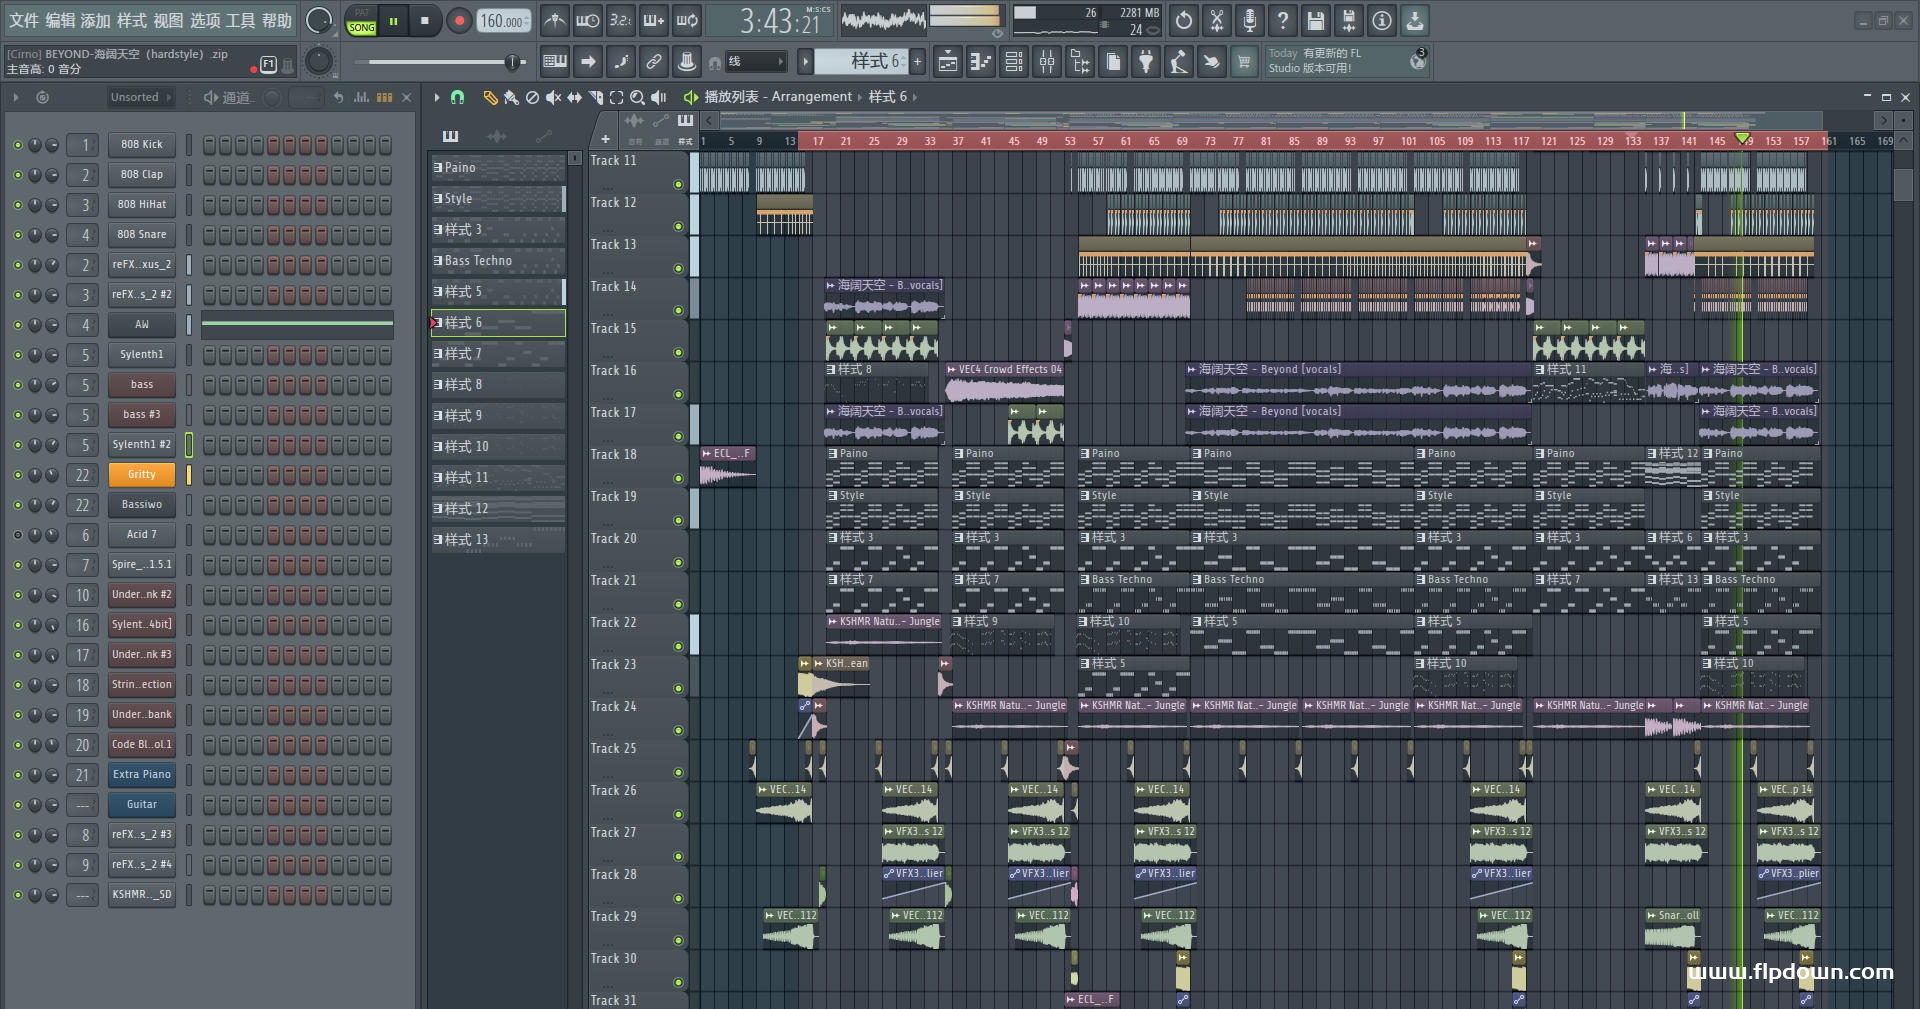
Task: Open the audio editor scissors icon
Action: pyautogui.click(x=1217, y=20)
